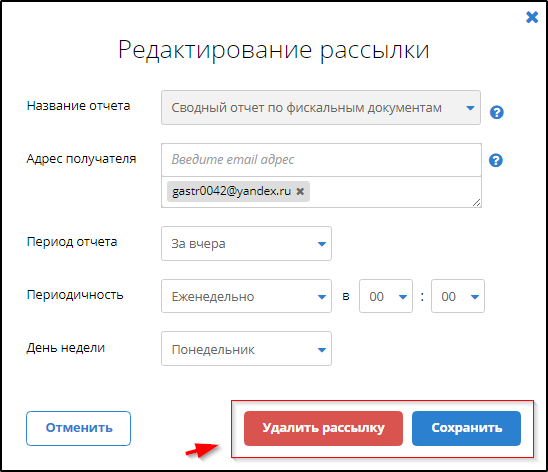The image size is (548, 472).
Task: Click the День недели label
Action: (x=66, y=348)
